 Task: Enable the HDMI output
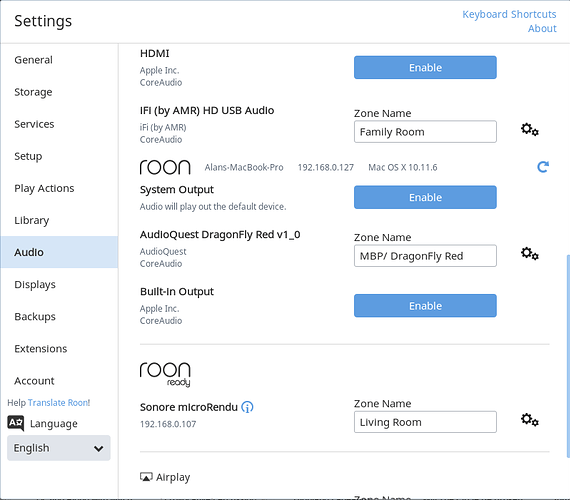[425, 67]
